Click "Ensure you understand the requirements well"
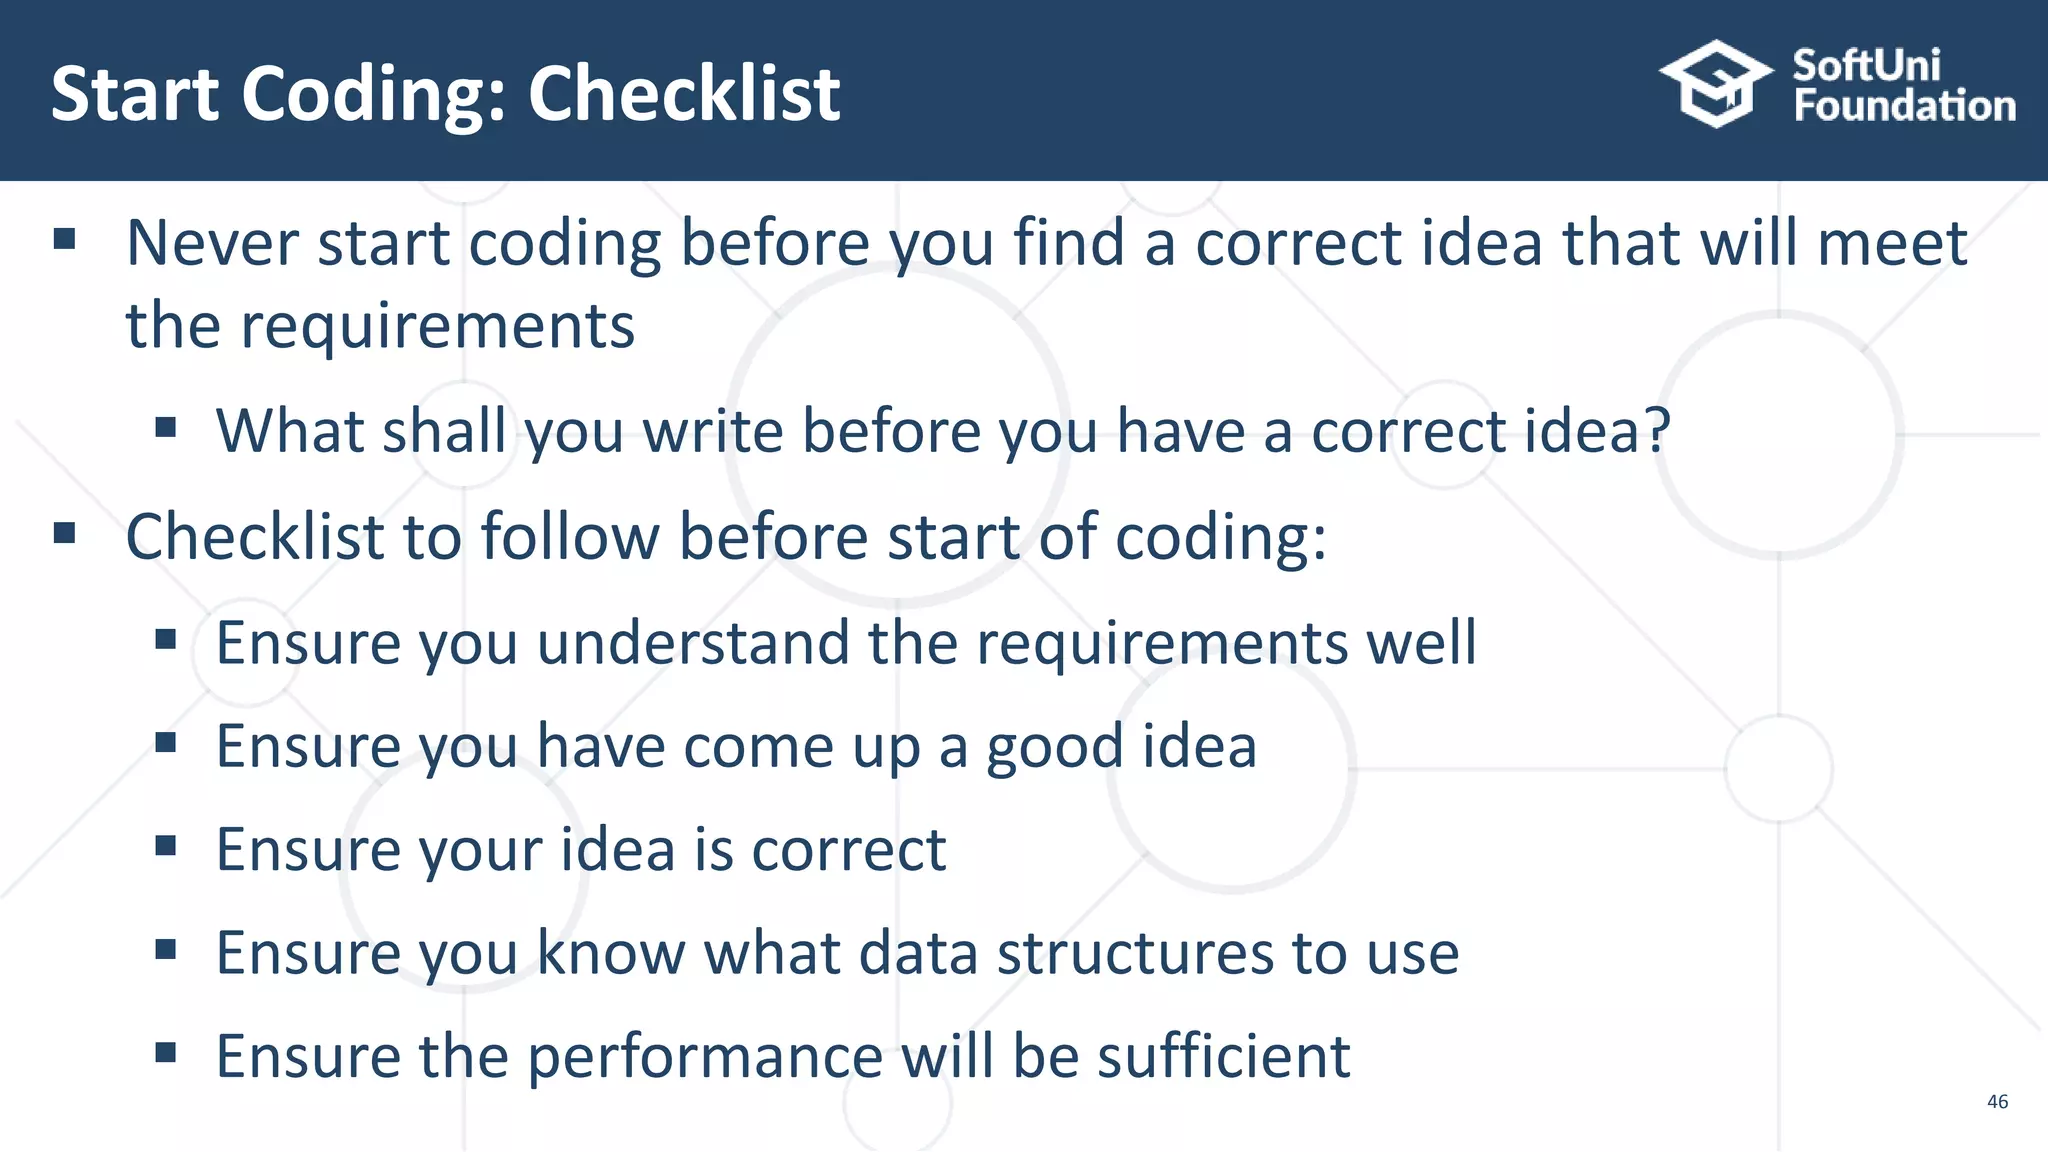 (x=846, y=642)
